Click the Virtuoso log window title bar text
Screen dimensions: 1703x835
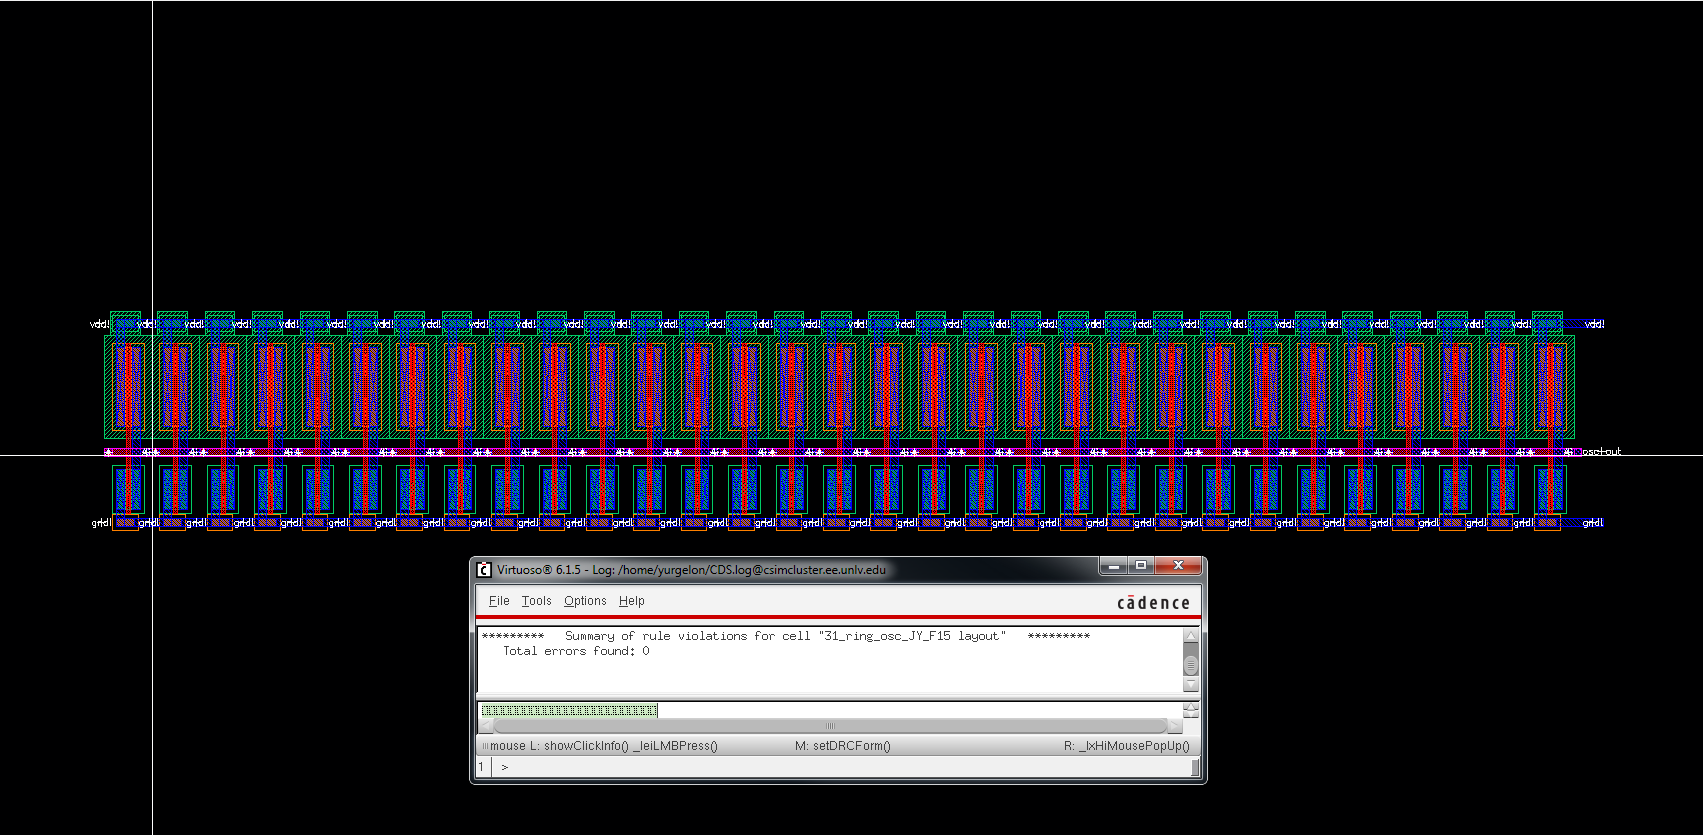pos(691,570)
